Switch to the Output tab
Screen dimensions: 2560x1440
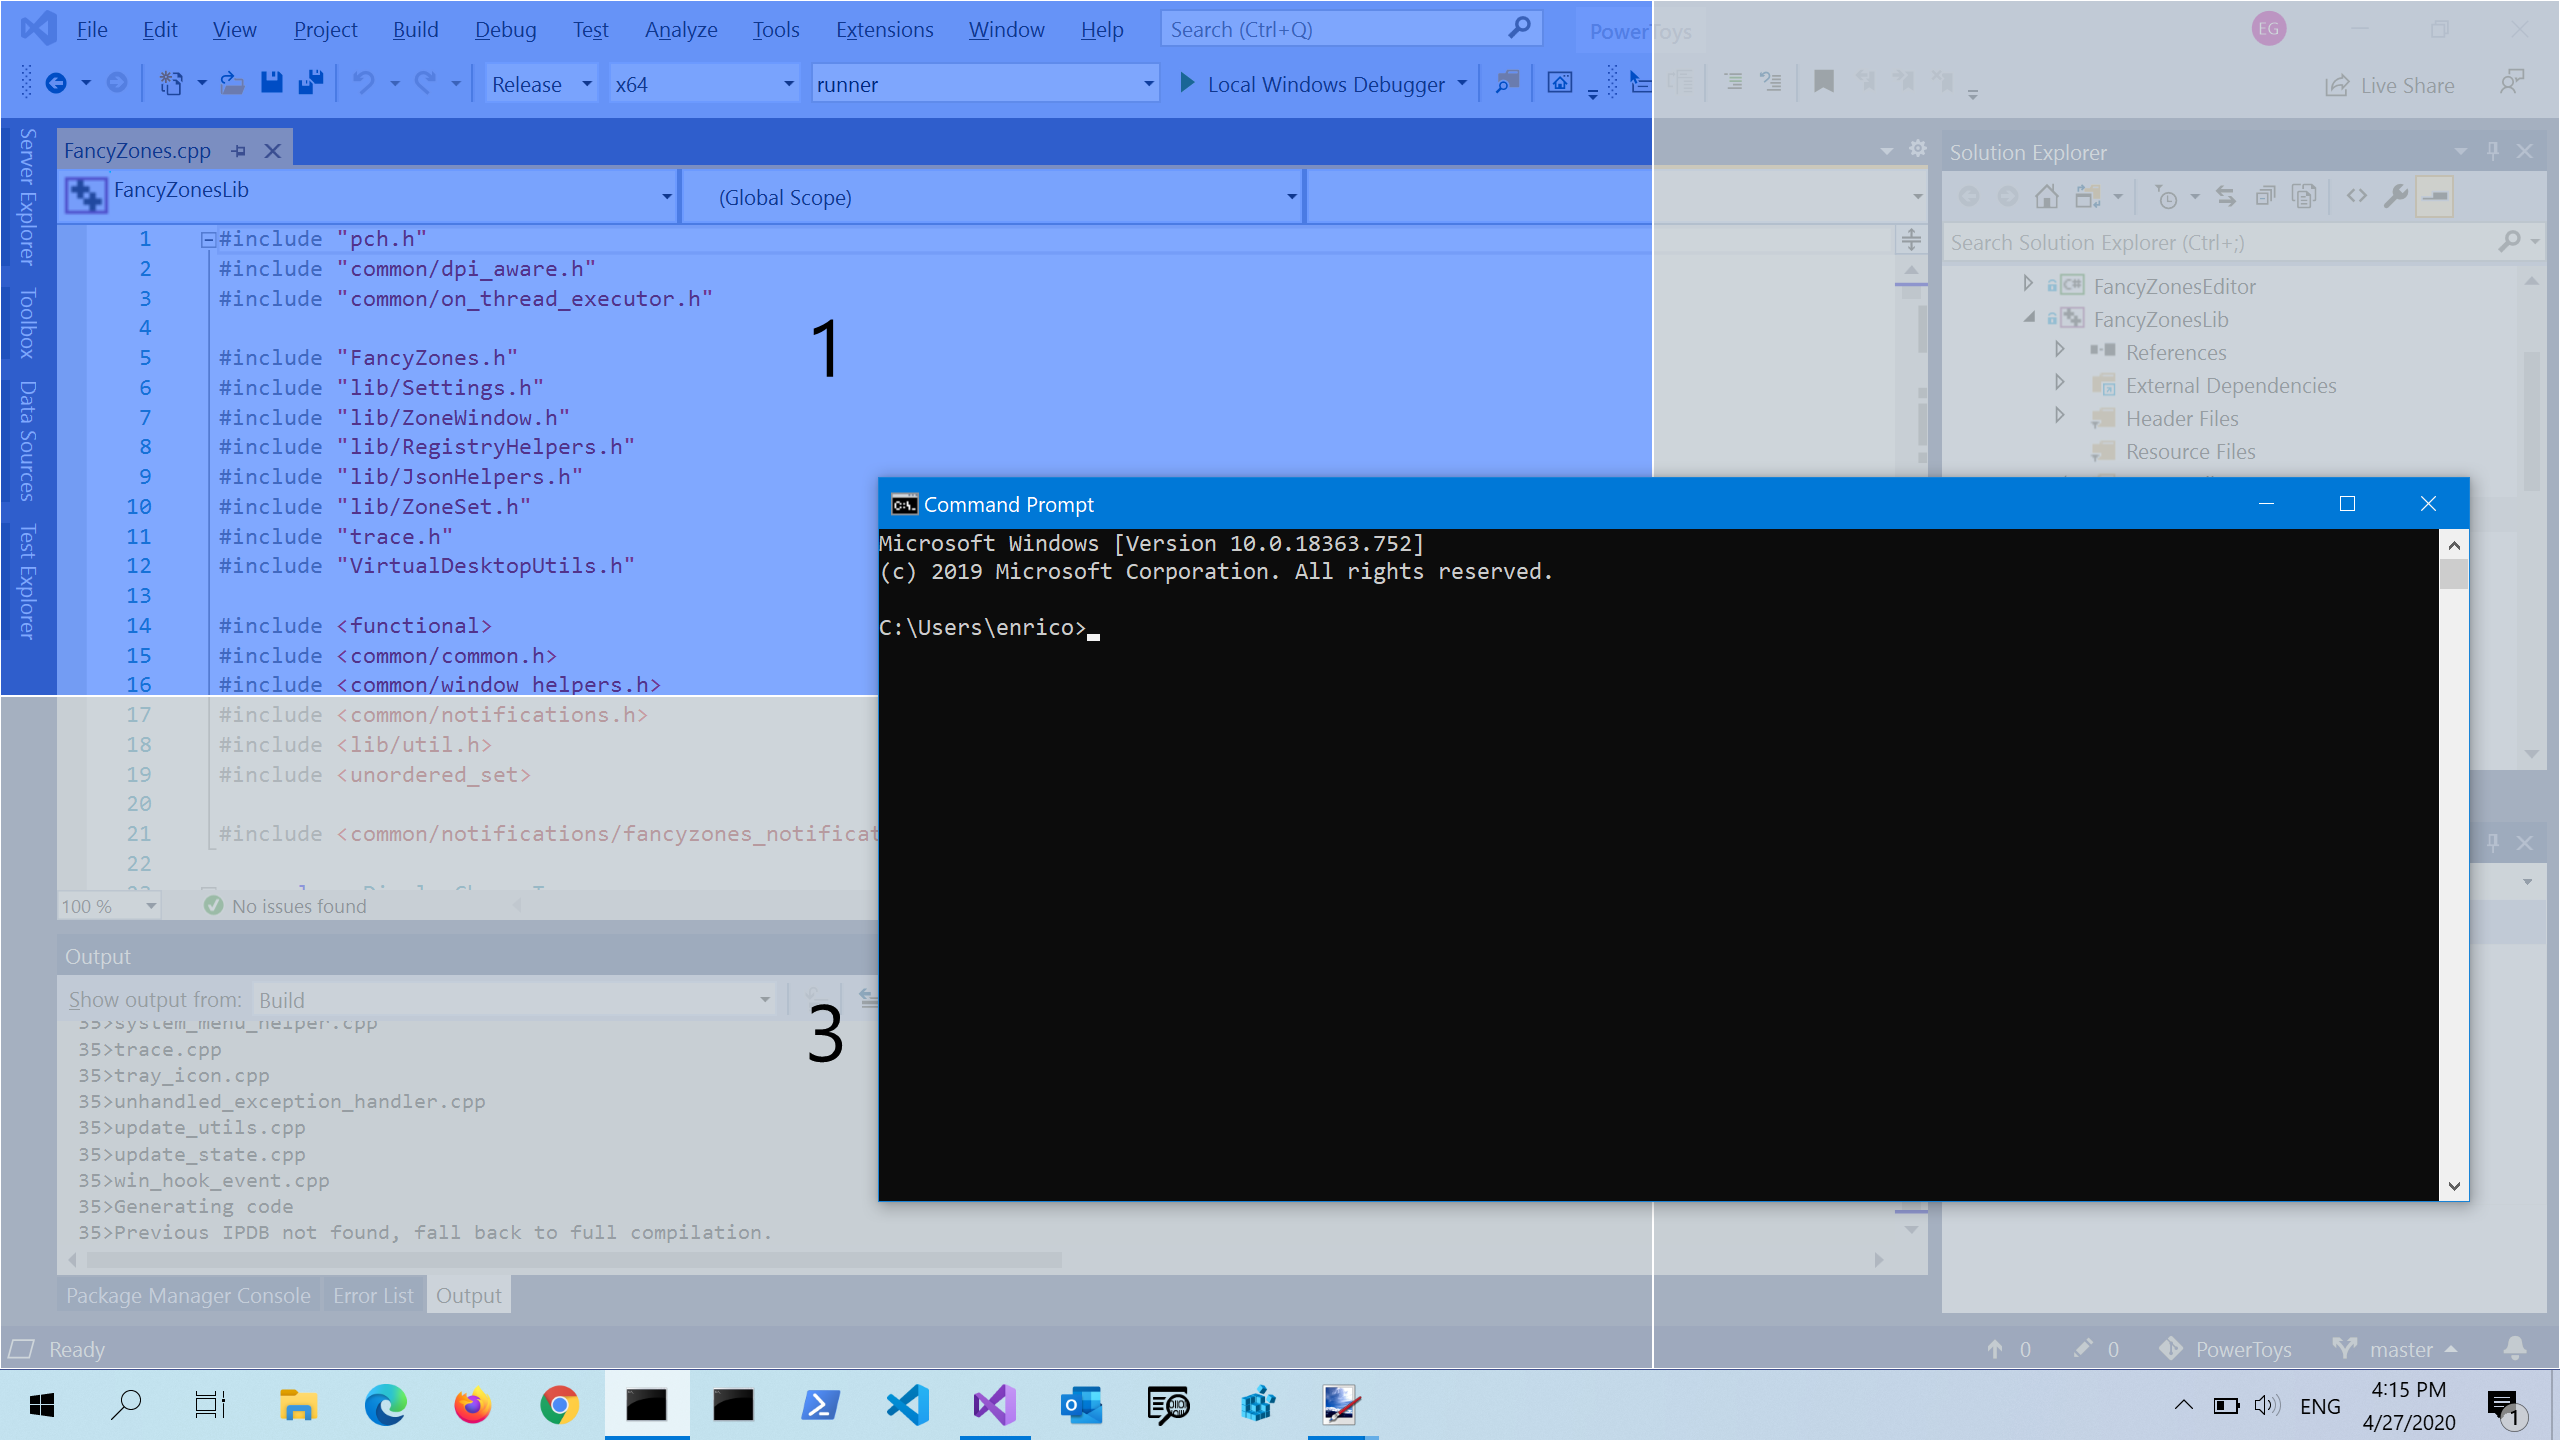pyautogui.click(x=466, y=1296)
